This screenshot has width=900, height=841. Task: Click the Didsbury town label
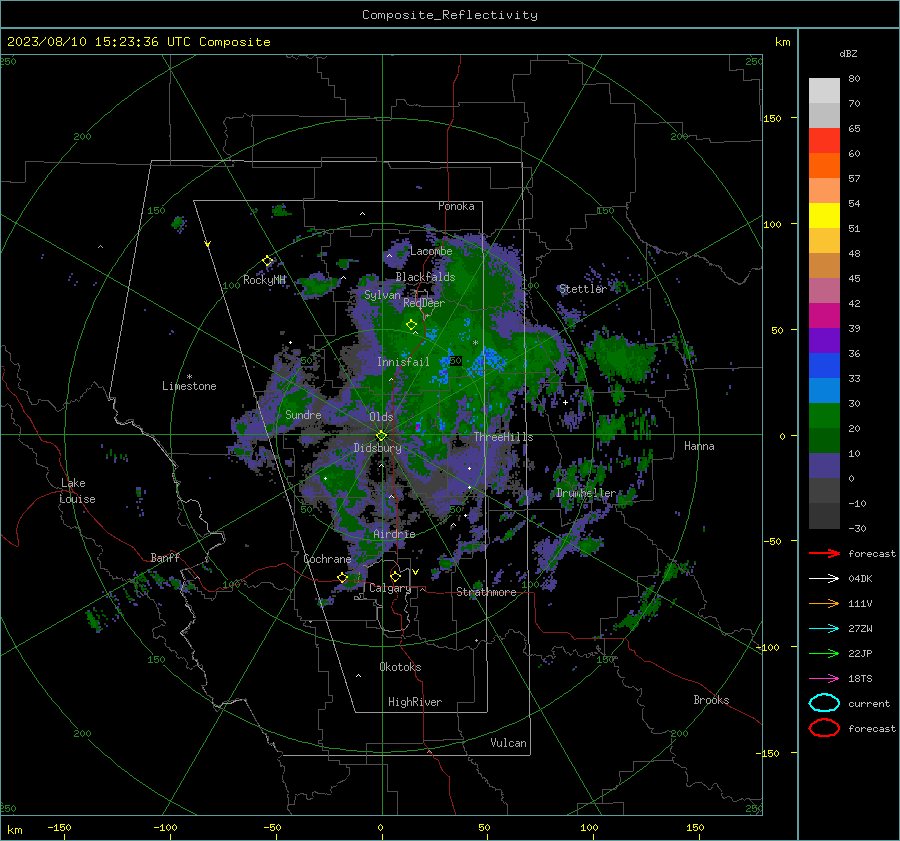tap(378, 448)
